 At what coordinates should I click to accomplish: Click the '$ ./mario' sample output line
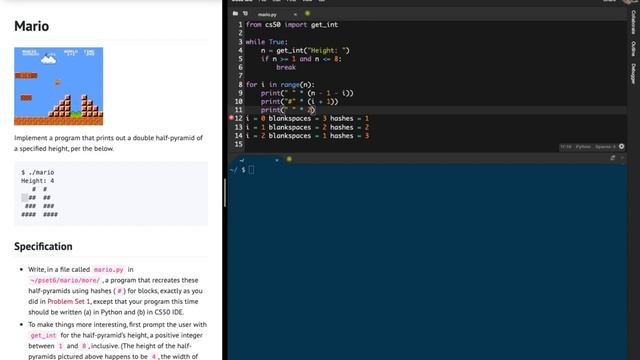coord(38,172)
